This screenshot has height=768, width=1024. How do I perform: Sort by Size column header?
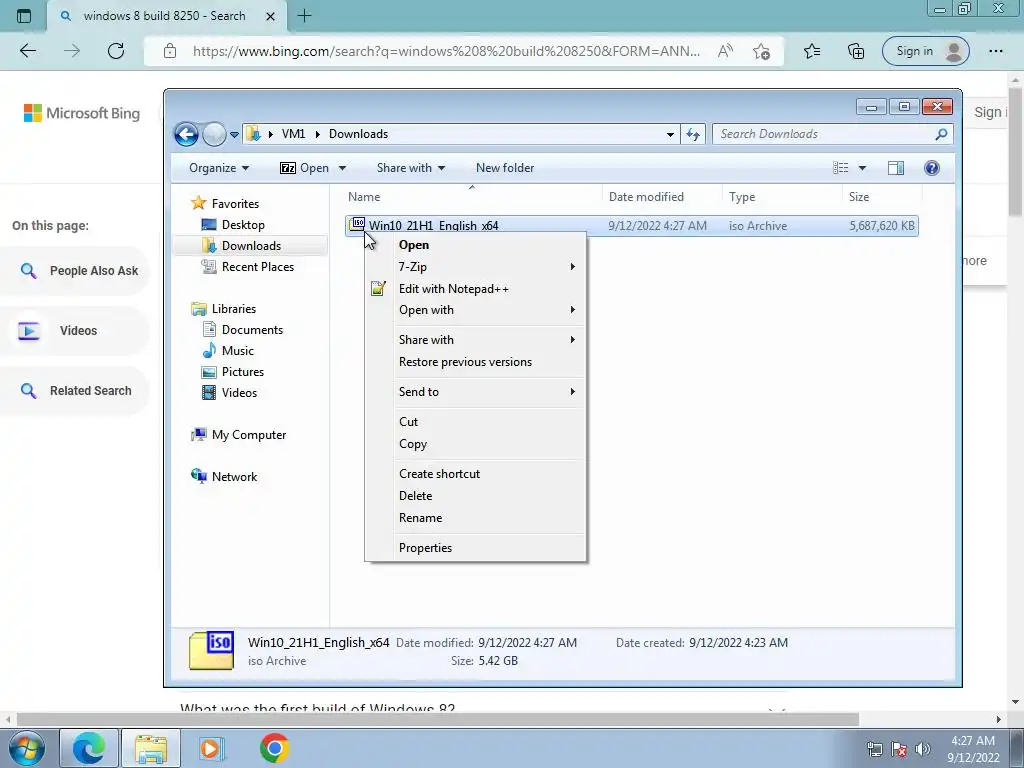click(882, 197)
